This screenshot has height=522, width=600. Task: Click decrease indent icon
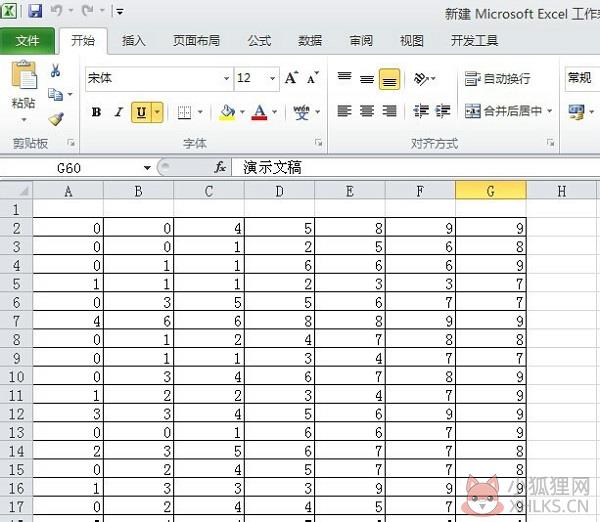pos(421,111)
